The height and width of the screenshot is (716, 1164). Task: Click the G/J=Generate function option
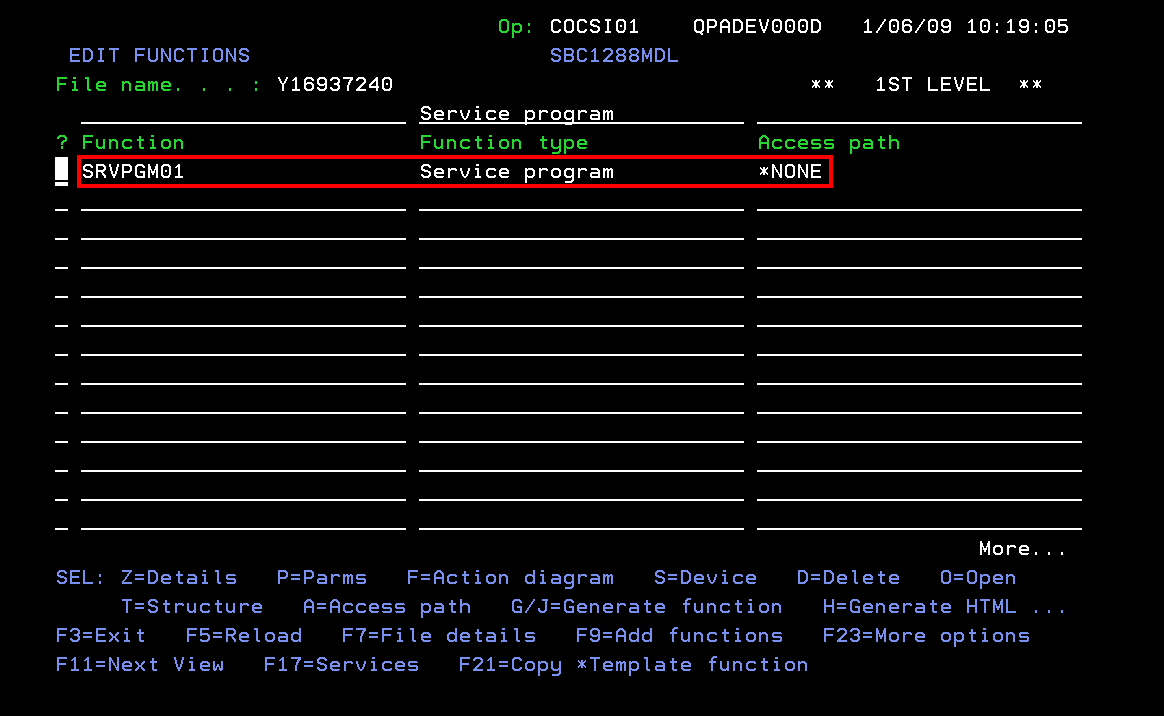(x=646, y=607)
